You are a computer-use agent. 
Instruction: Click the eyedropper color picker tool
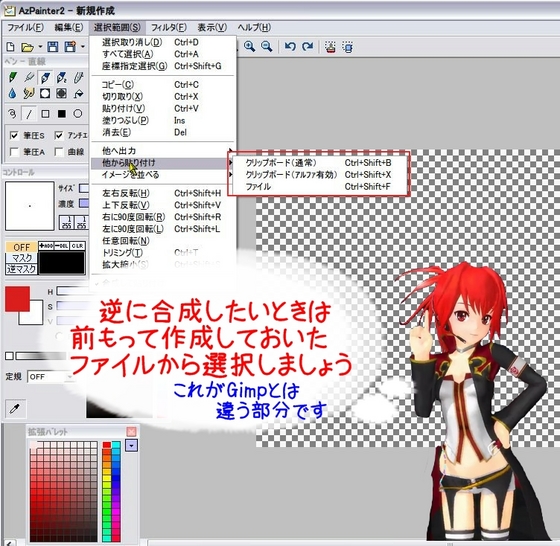click(x=15, y=409)
